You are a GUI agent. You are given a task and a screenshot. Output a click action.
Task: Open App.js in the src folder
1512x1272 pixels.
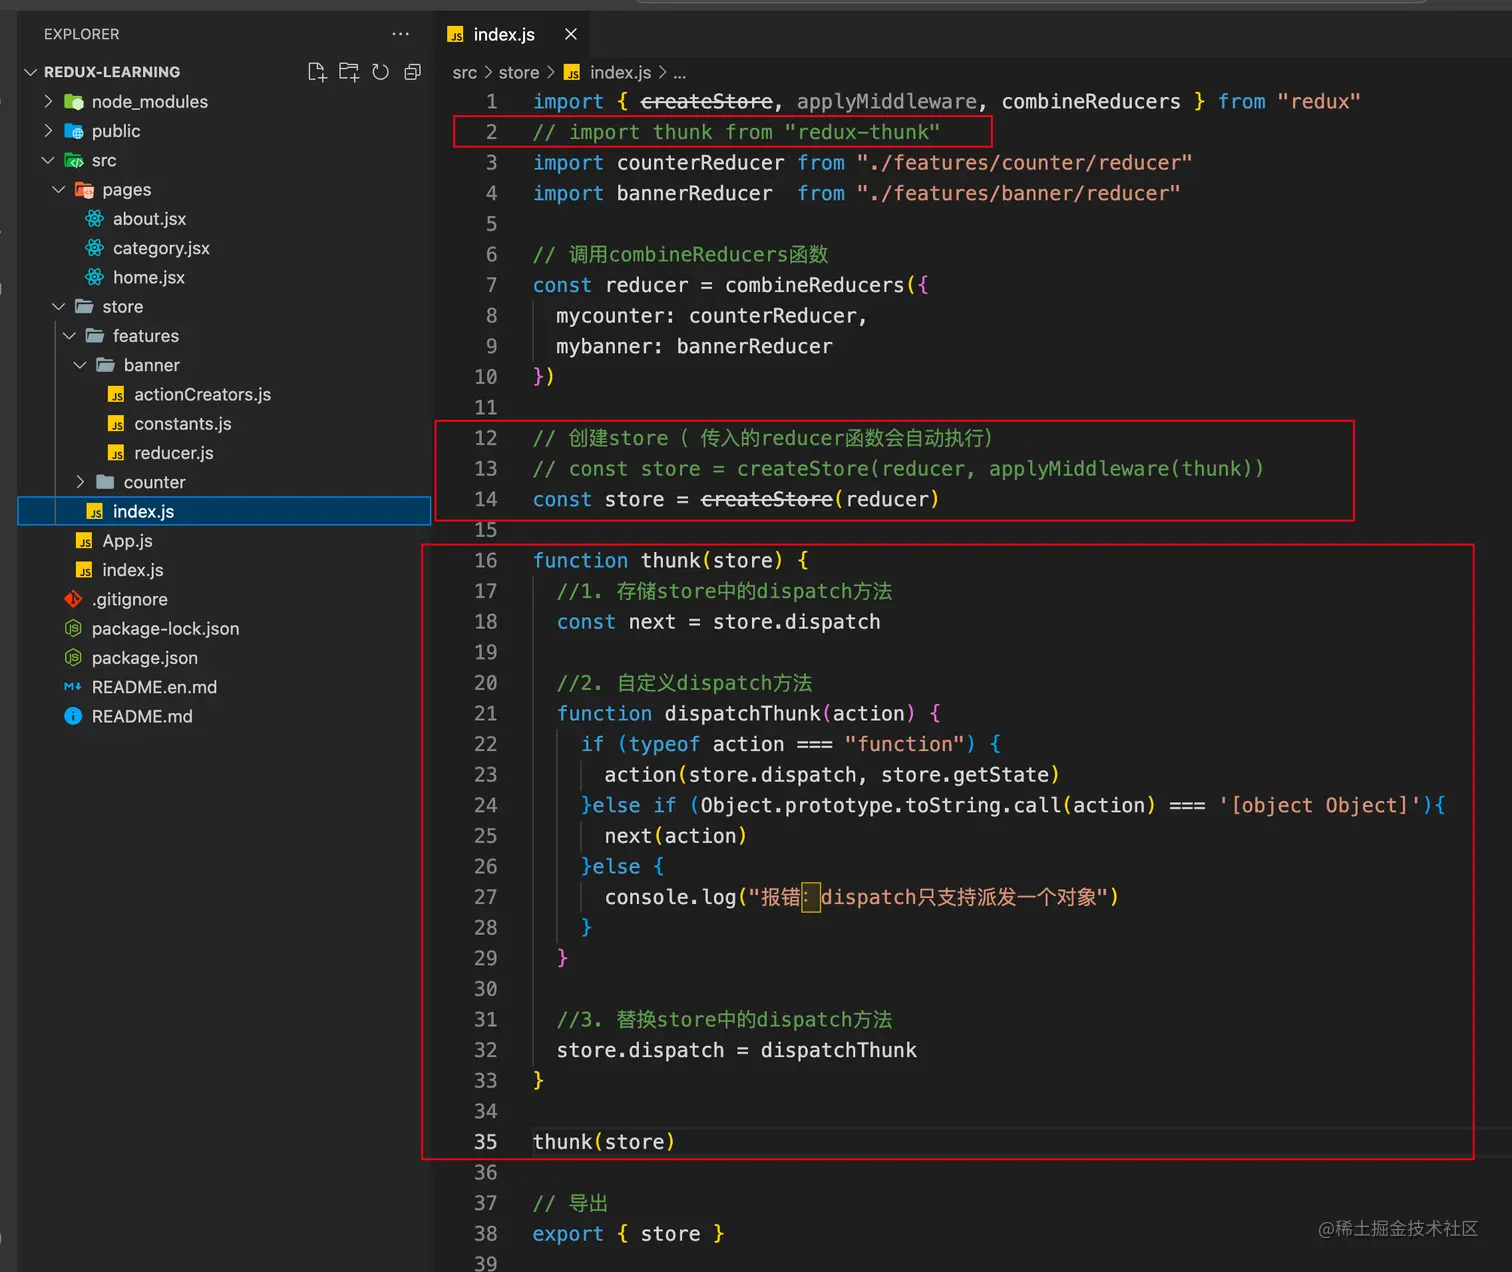point(128,540)
